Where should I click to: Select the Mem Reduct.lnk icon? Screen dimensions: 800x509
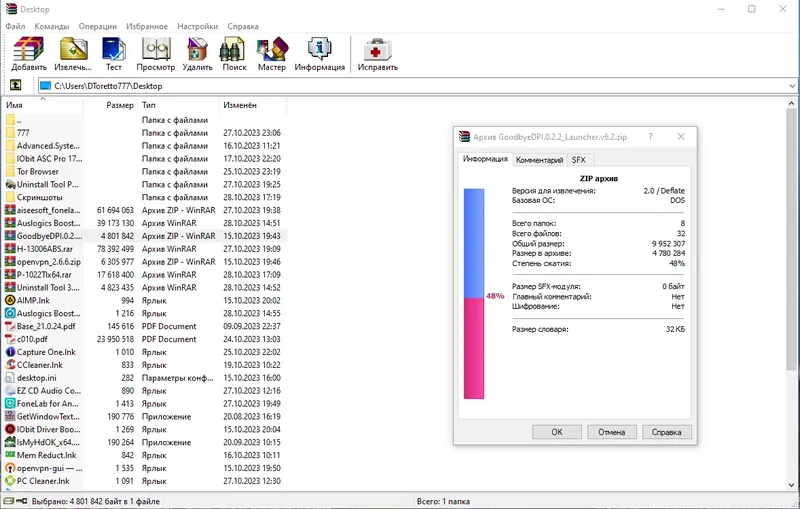(x=10, y=455)
